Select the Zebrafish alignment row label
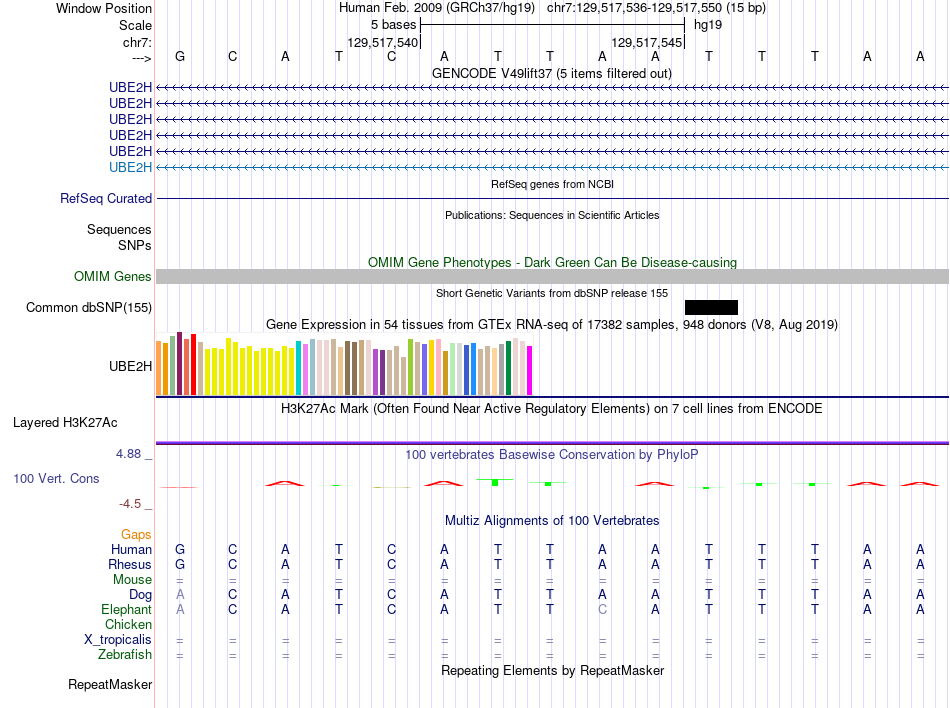This screenshot has width=950, height=708. [x=125, y=655]
